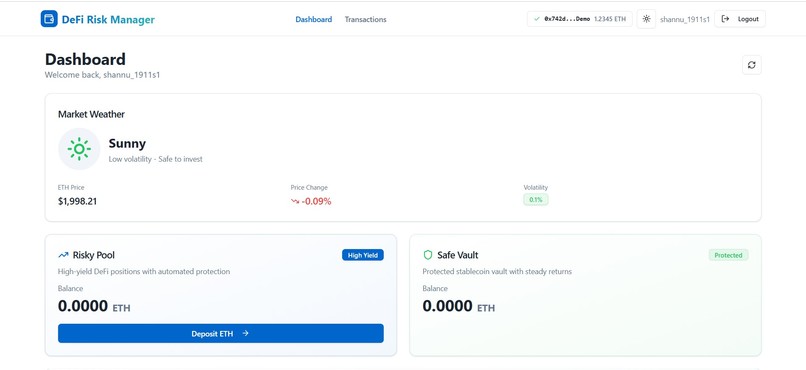Click the Safe Vault card title
The height and width of the screenshot is (370, 806).
click(x=457, y=255)
